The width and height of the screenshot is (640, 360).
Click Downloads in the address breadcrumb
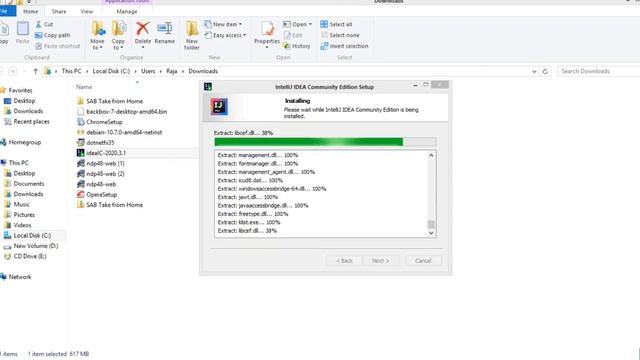coord(203,71)
